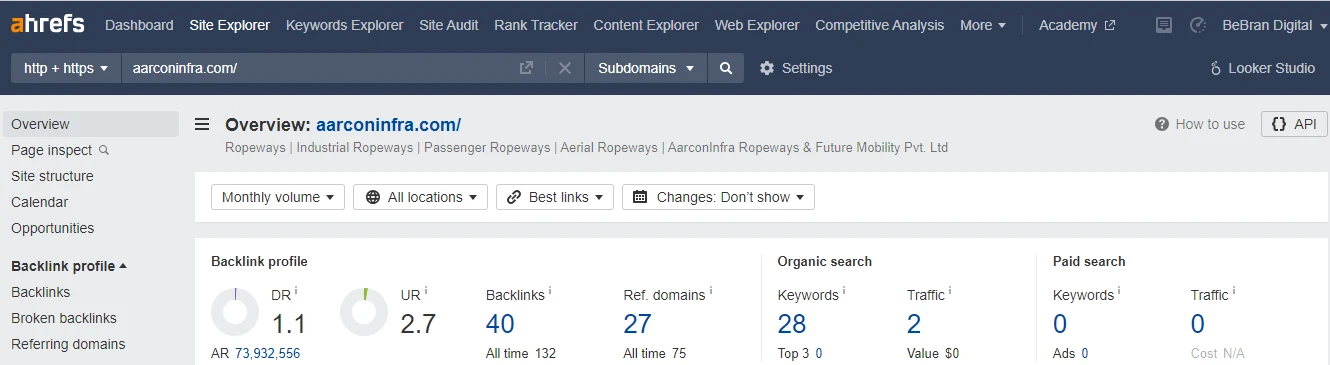
Task: Open the Monthly volume dropdown
Action: (278, 197)
